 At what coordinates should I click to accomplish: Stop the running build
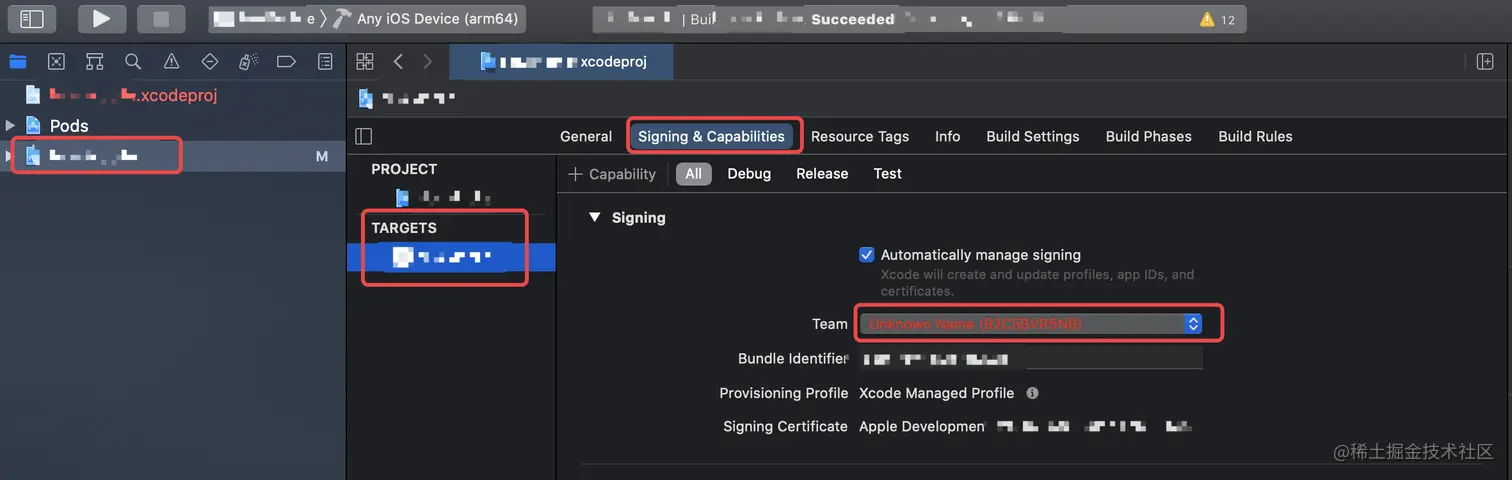[x=161, y=19]
